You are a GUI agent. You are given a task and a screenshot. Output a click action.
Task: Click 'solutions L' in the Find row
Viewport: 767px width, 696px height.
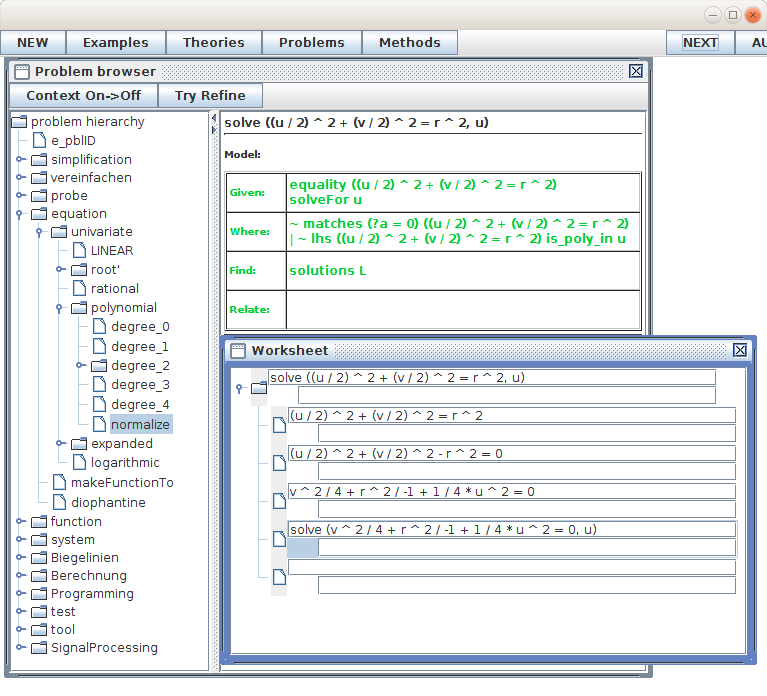[x=328, y=270]
